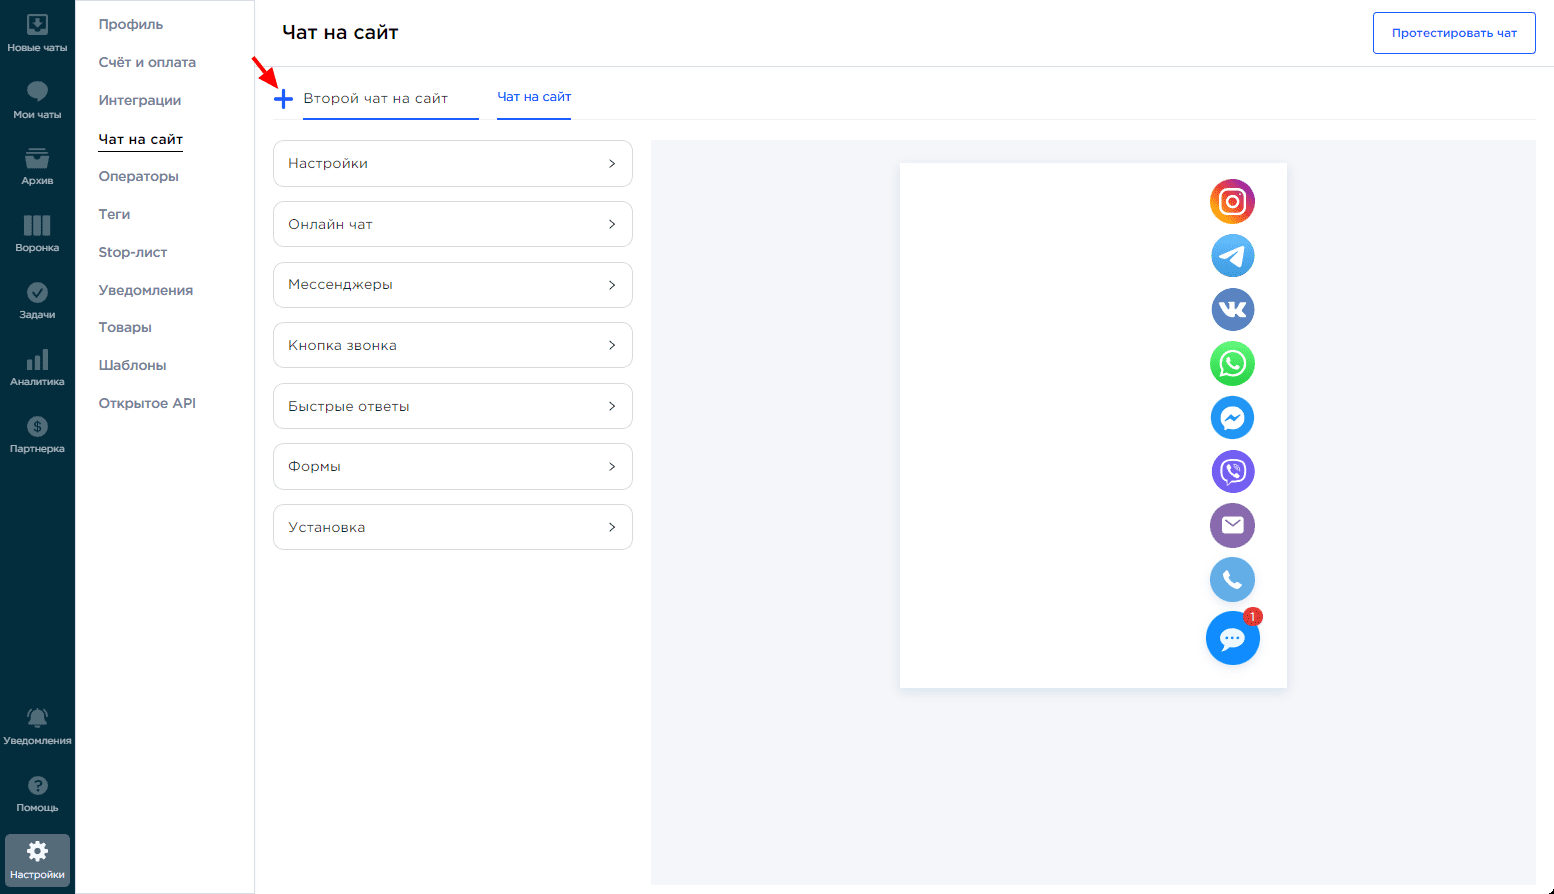The height and width of the screenshot is (894, 1554).
Task: Go to Воронка in left sidebar
Action: coord(37,233)
